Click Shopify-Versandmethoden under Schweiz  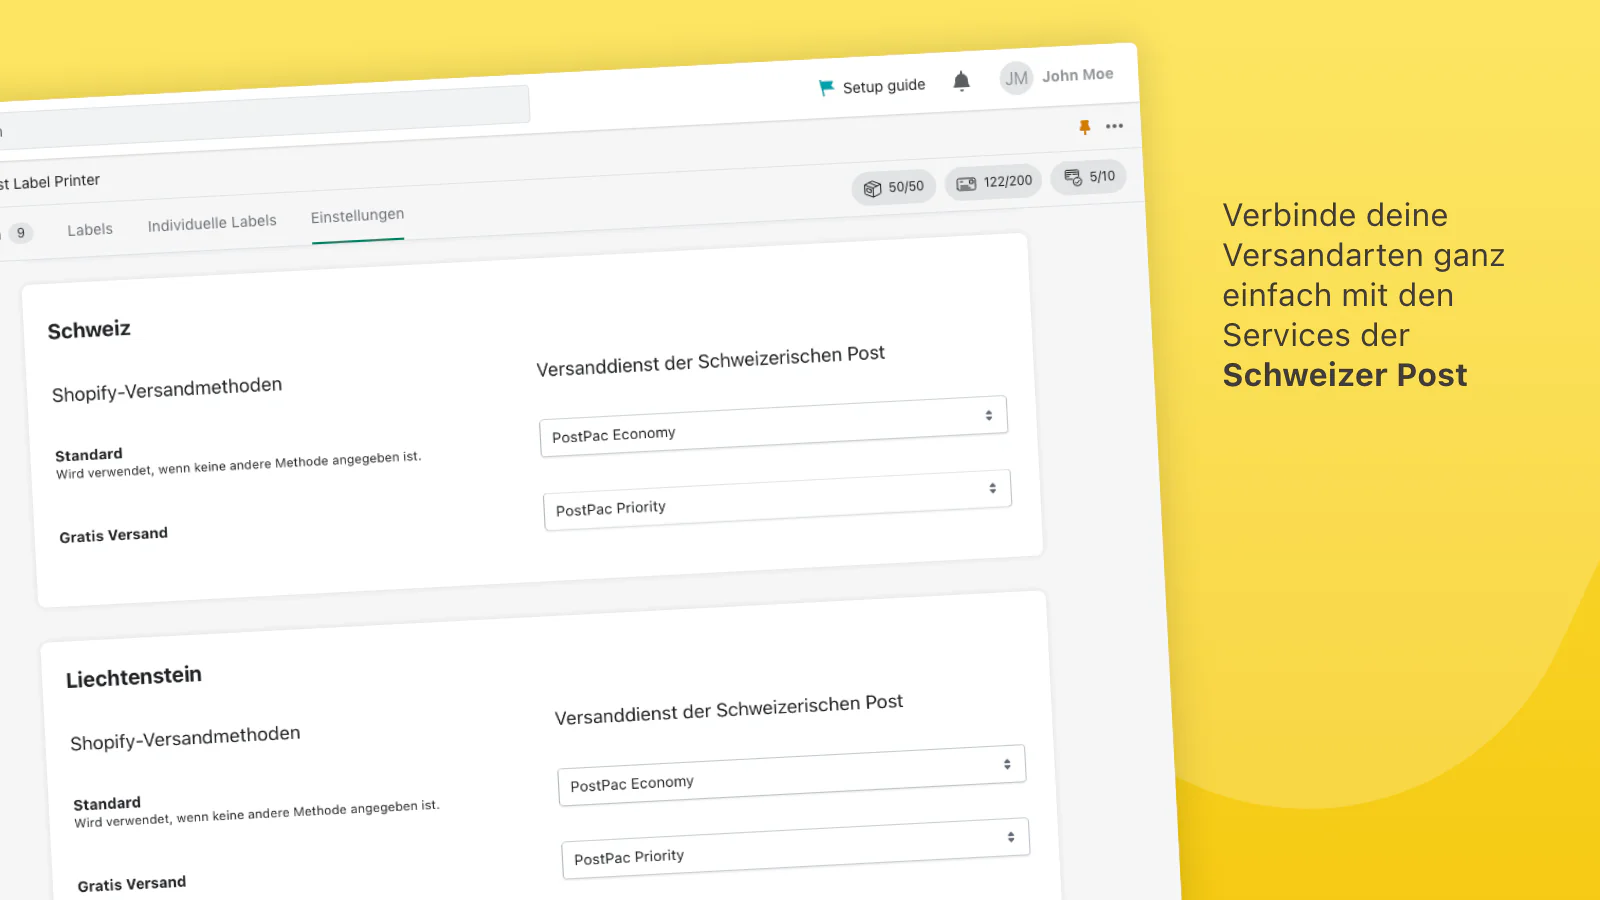point(167,389)
